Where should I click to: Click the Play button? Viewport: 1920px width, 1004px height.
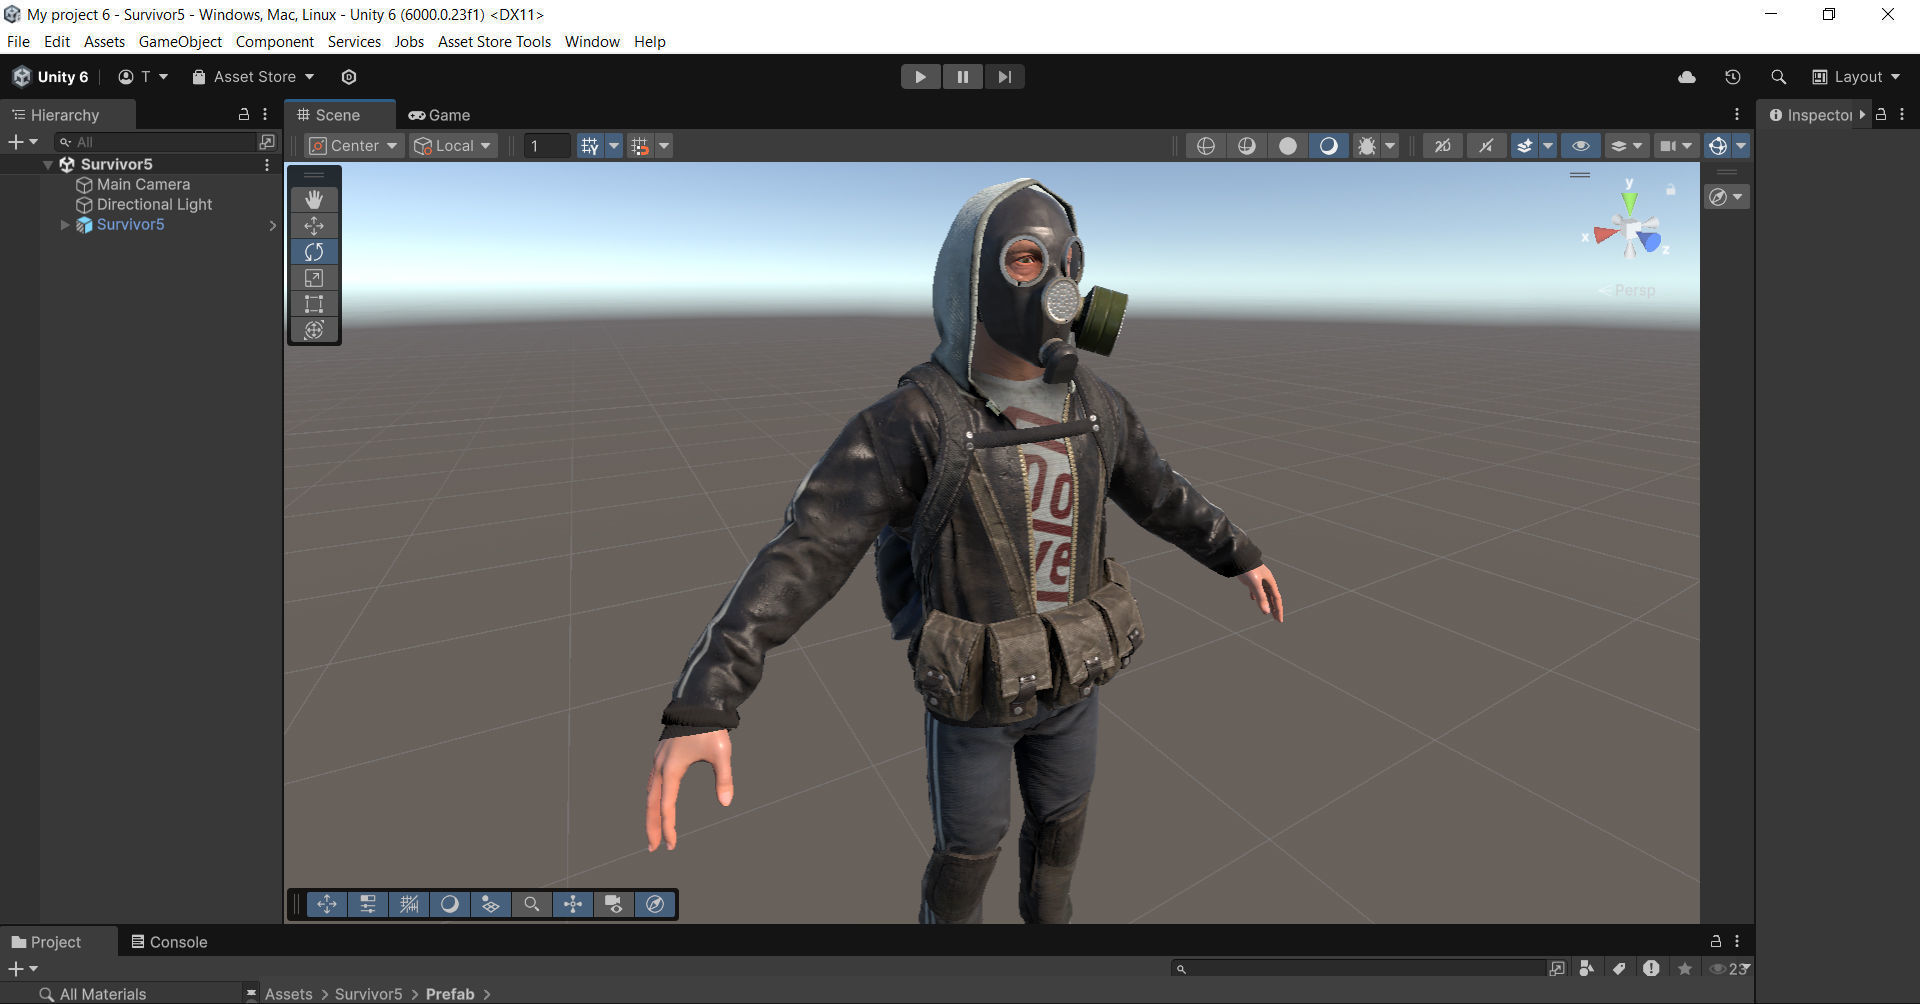click(x=920, y=77)
